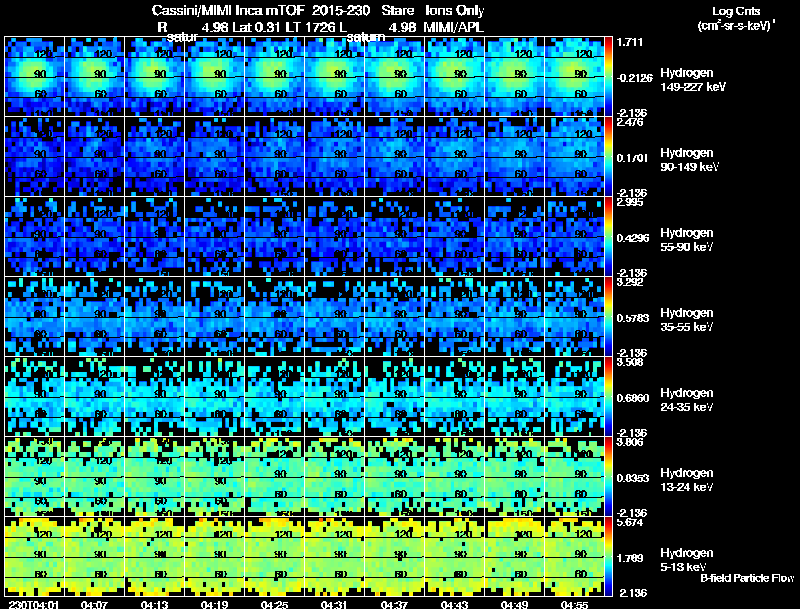Click the 1.769 colorbar midpoint value

[630, 558]
